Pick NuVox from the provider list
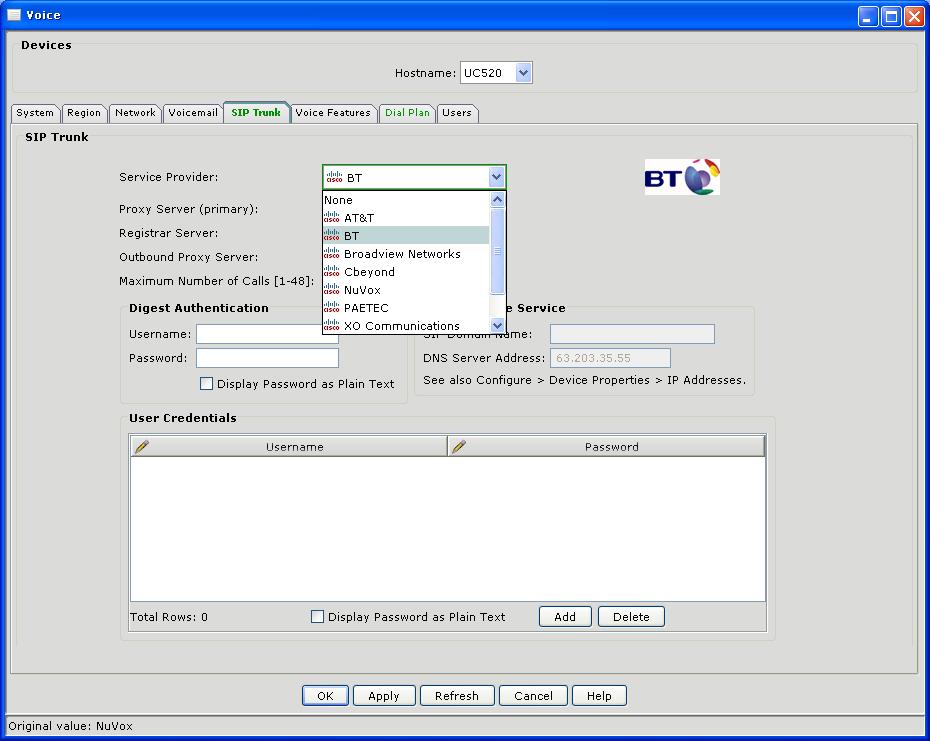930x741 pixels. coord(406,290)
